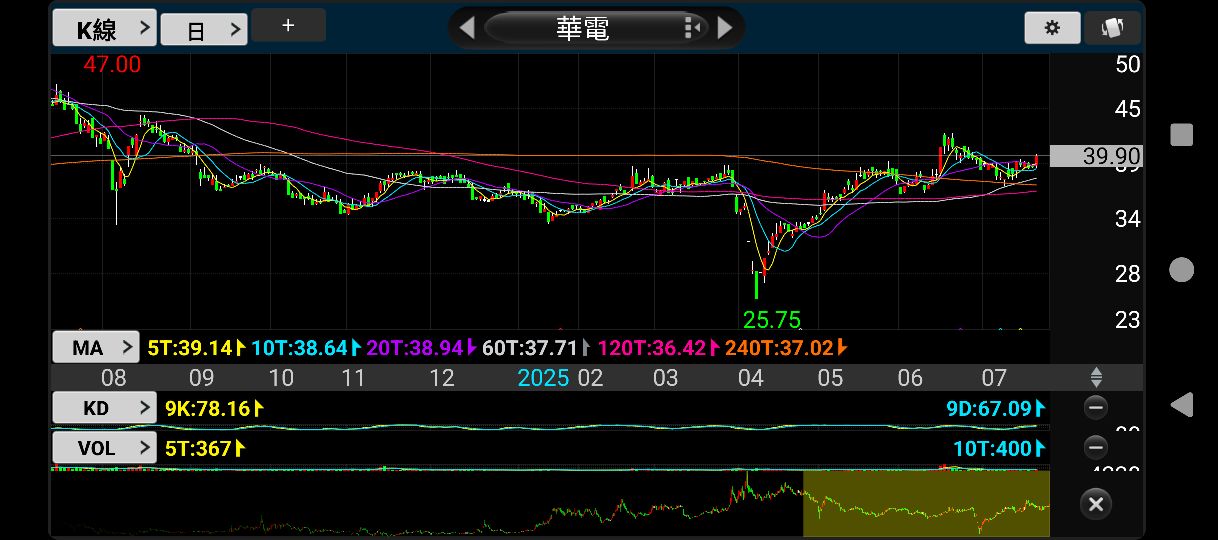Open the MA indicator selector
Viewport: 1218px width, 540px height.
click(96, 348)
